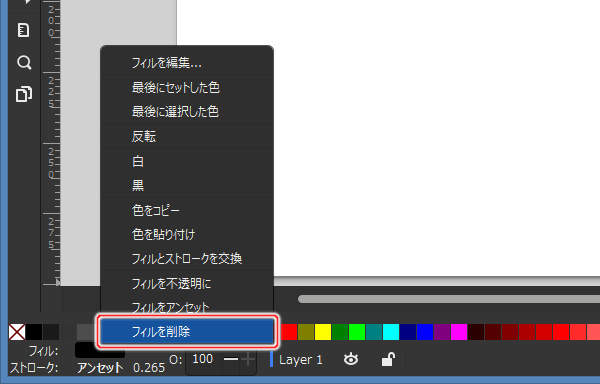Click the highlighted フィルを削除 entry
The height and width of the screenshot is (384, 600).
click(x=187, y=331)
